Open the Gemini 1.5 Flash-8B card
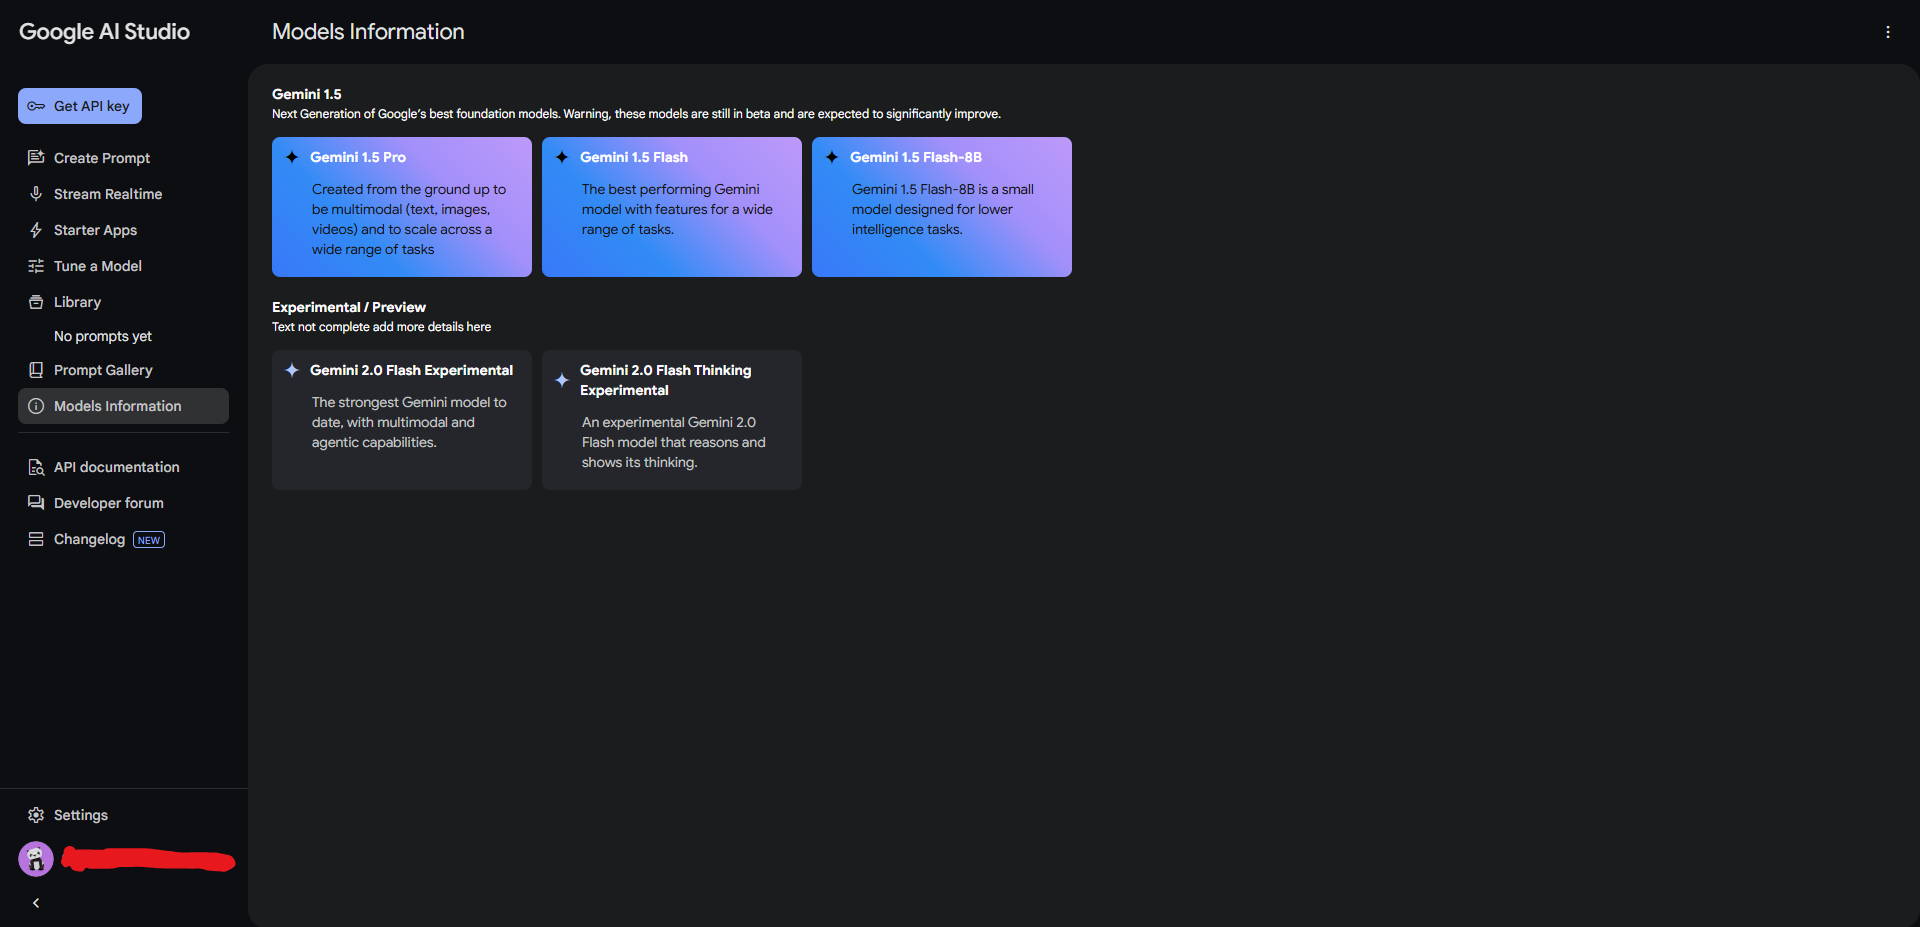Screen dimensions: 1920x927 point(942,207)
